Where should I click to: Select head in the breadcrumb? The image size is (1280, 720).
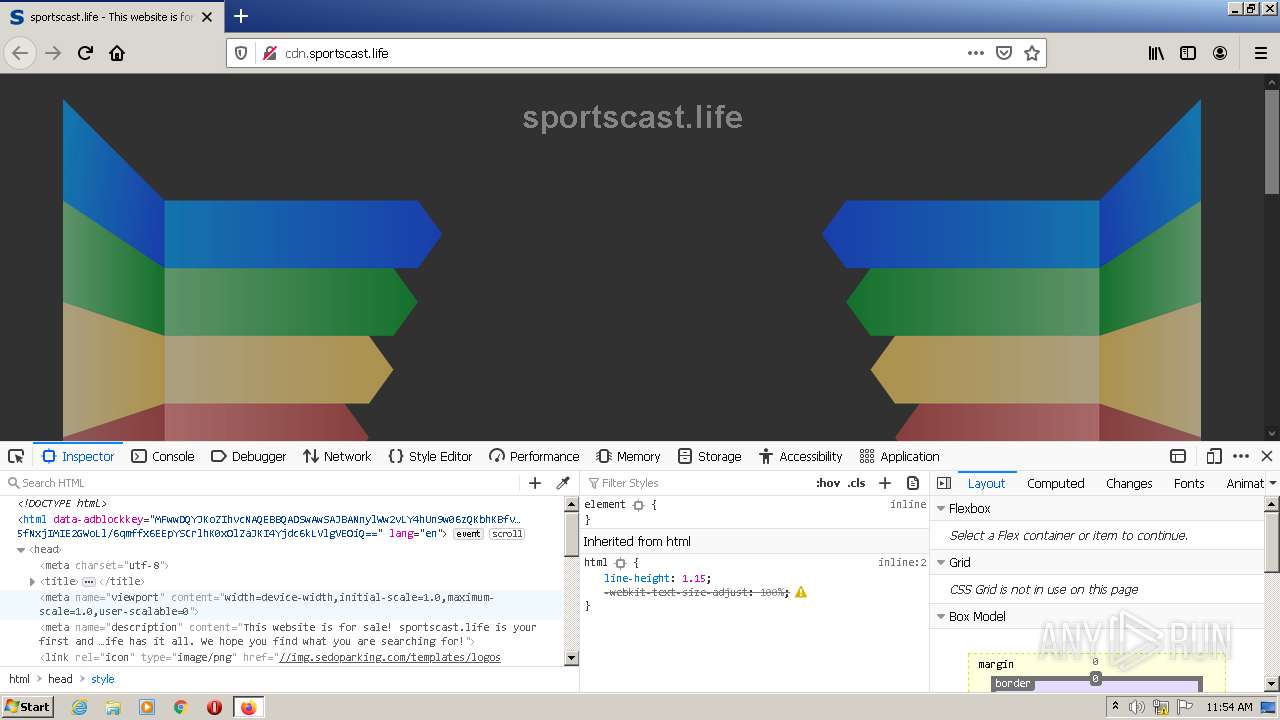(x=60, y=679)
